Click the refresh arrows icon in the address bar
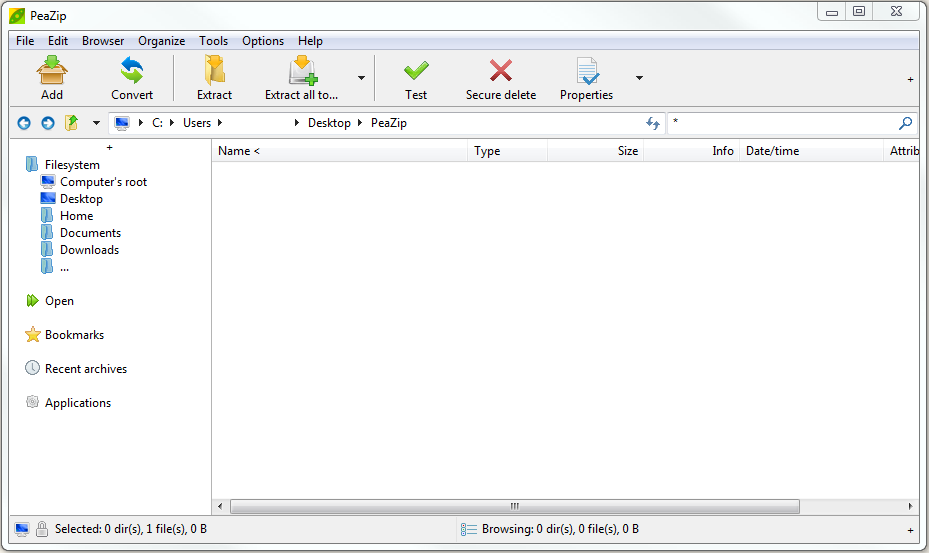929x553 pixels. [652, 123]
